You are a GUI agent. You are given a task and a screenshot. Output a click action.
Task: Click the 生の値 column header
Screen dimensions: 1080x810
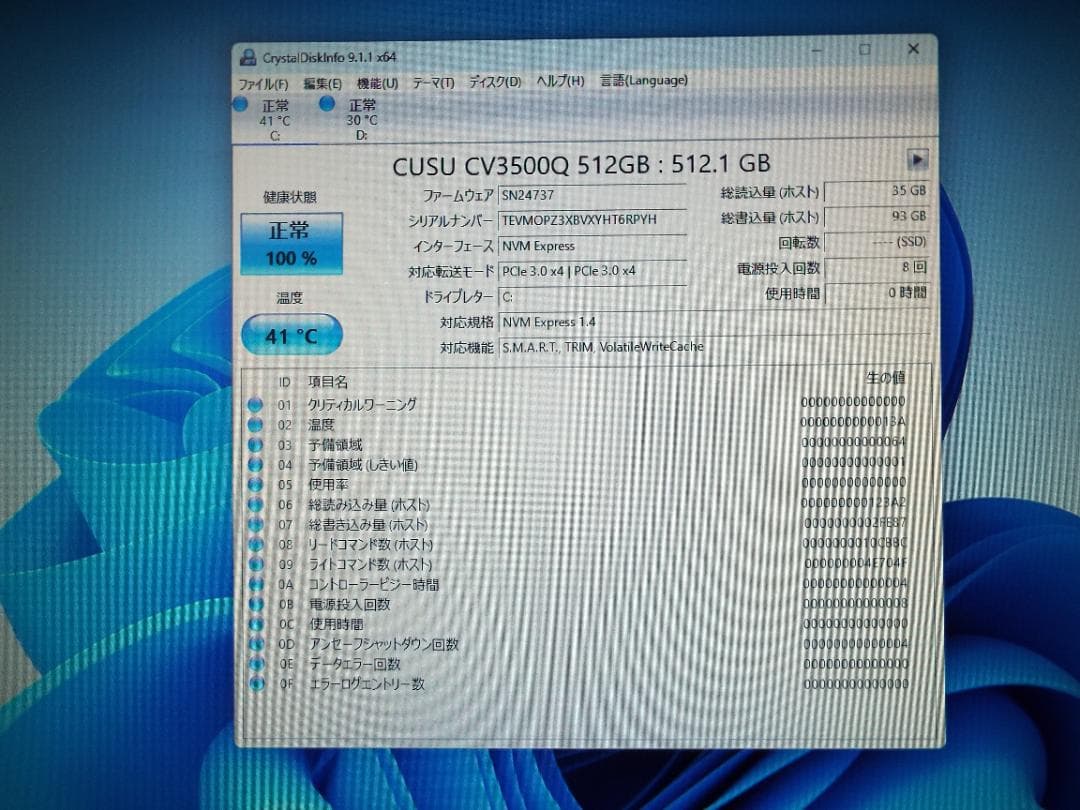point(888,379)
